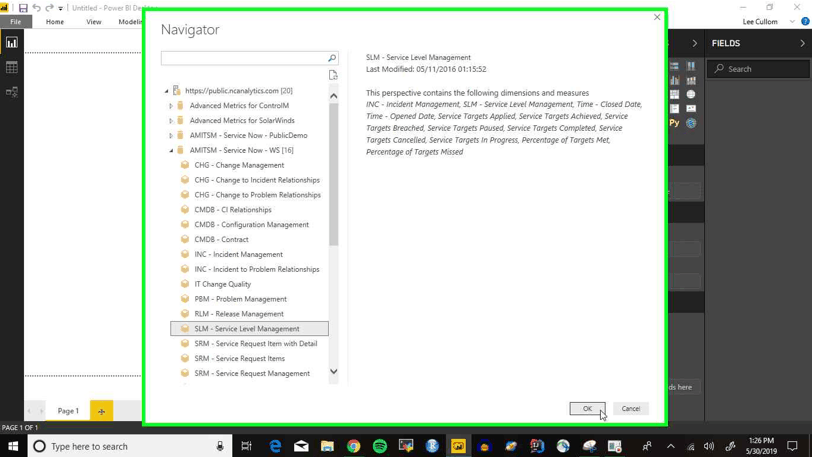Open the File menu in Power BI

point(16,22)
